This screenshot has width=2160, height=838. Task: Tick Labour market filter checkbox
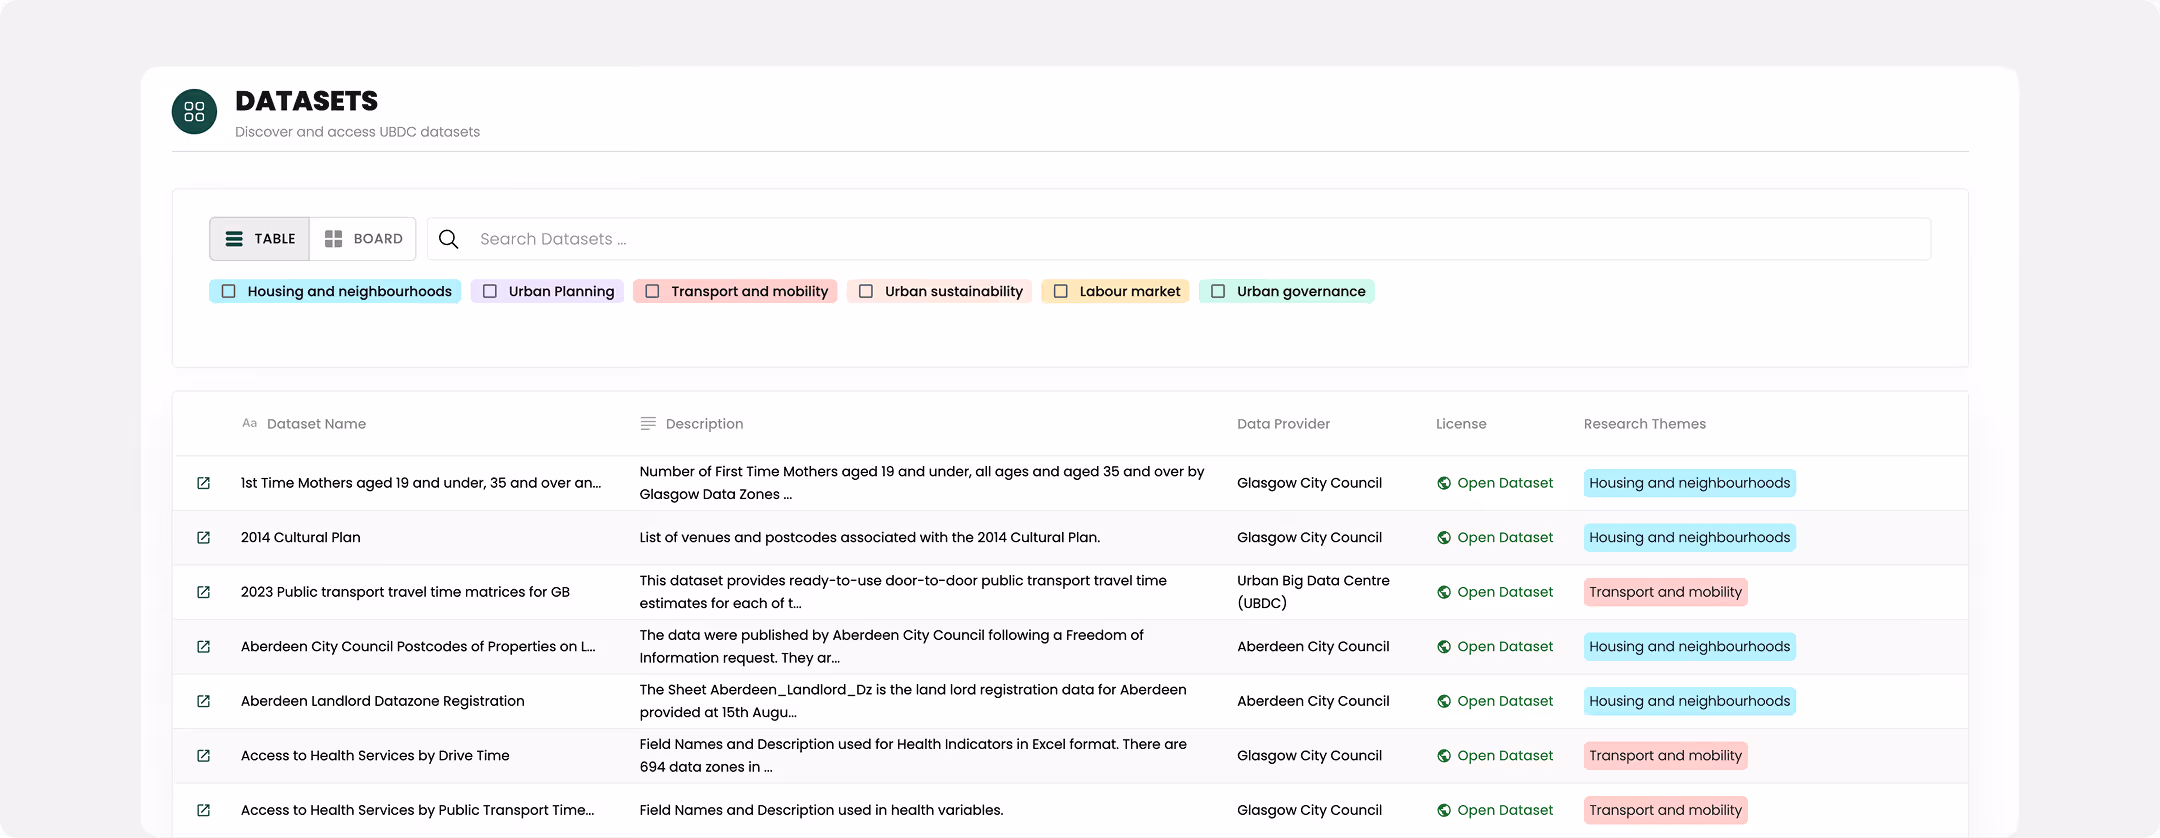point(1061,291)
